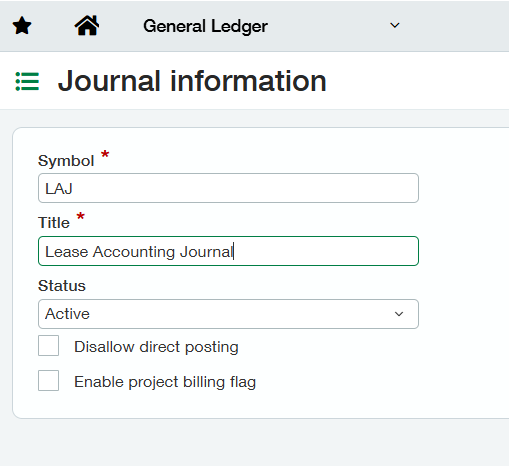Click the Status field label
Image resolution: width=509 pixels, height=466 pixels.
click(62, 286)
